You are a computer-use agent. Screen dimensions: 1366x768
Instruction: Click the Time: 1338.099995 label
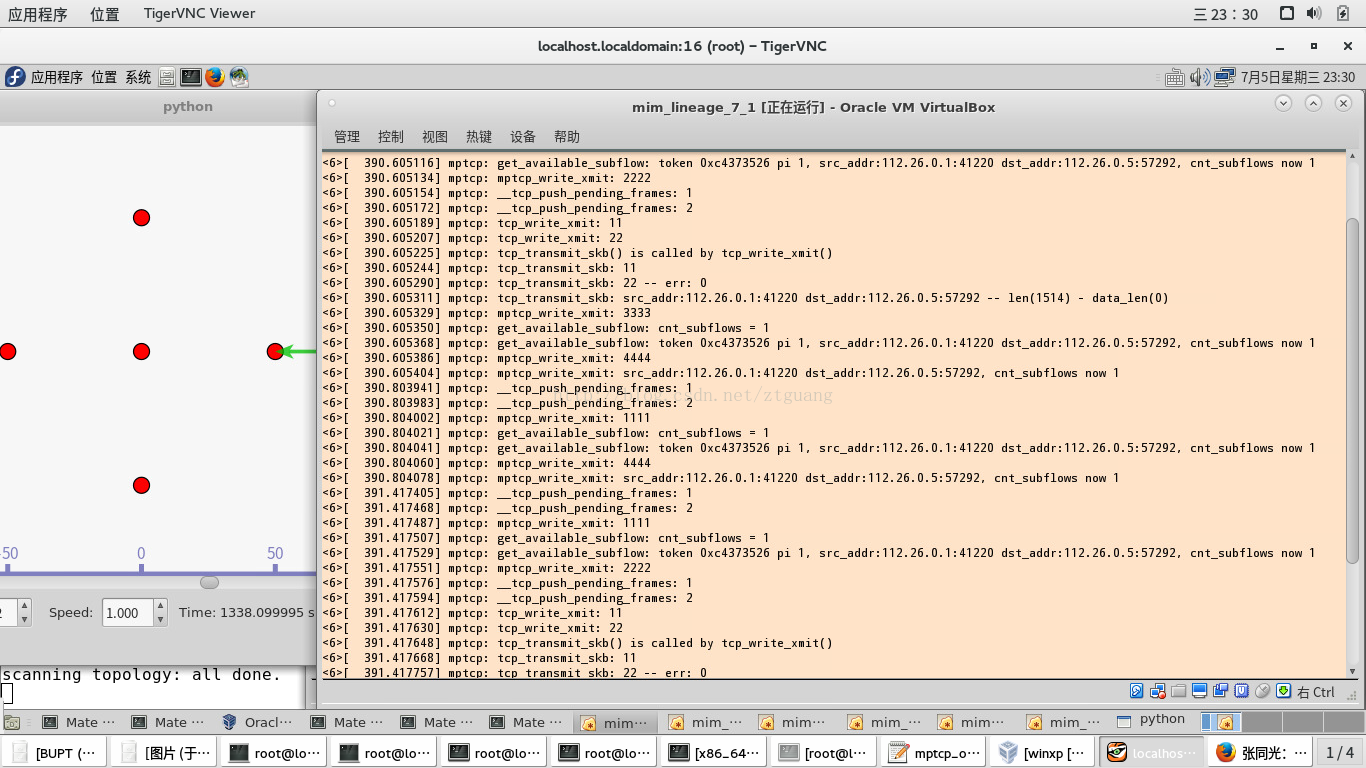click(x=247, y=612)
